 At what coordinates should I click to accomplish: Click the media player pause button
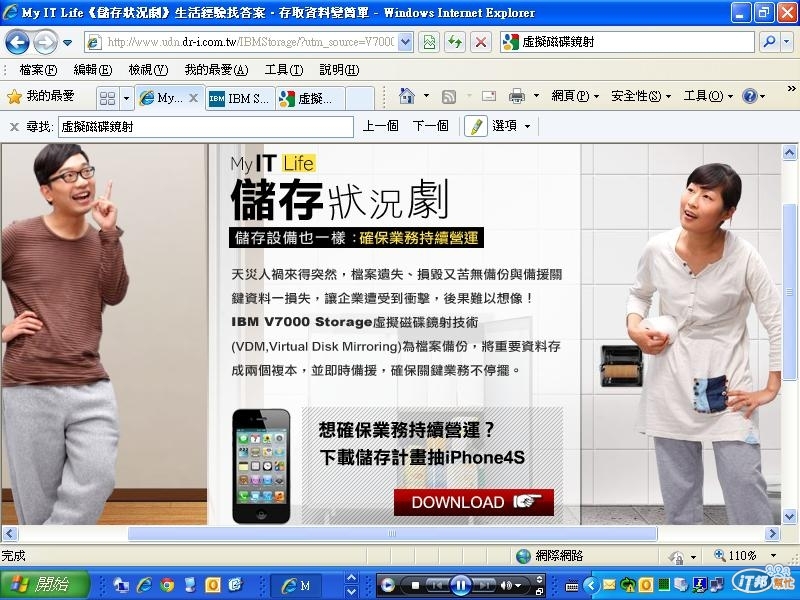pyautogui.click(x=460, y=585)
